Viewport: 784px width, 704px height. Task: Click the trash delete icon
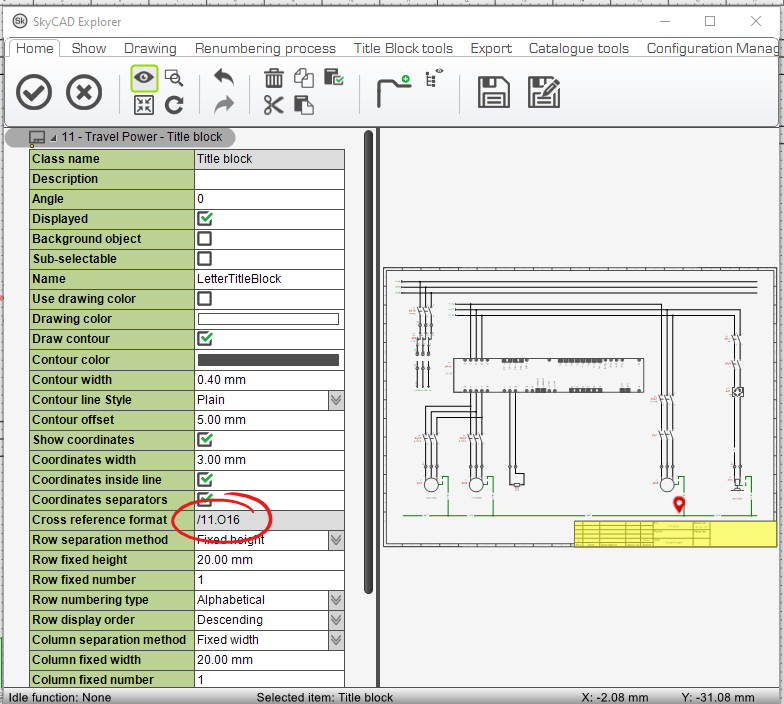(x=274, y=78)
